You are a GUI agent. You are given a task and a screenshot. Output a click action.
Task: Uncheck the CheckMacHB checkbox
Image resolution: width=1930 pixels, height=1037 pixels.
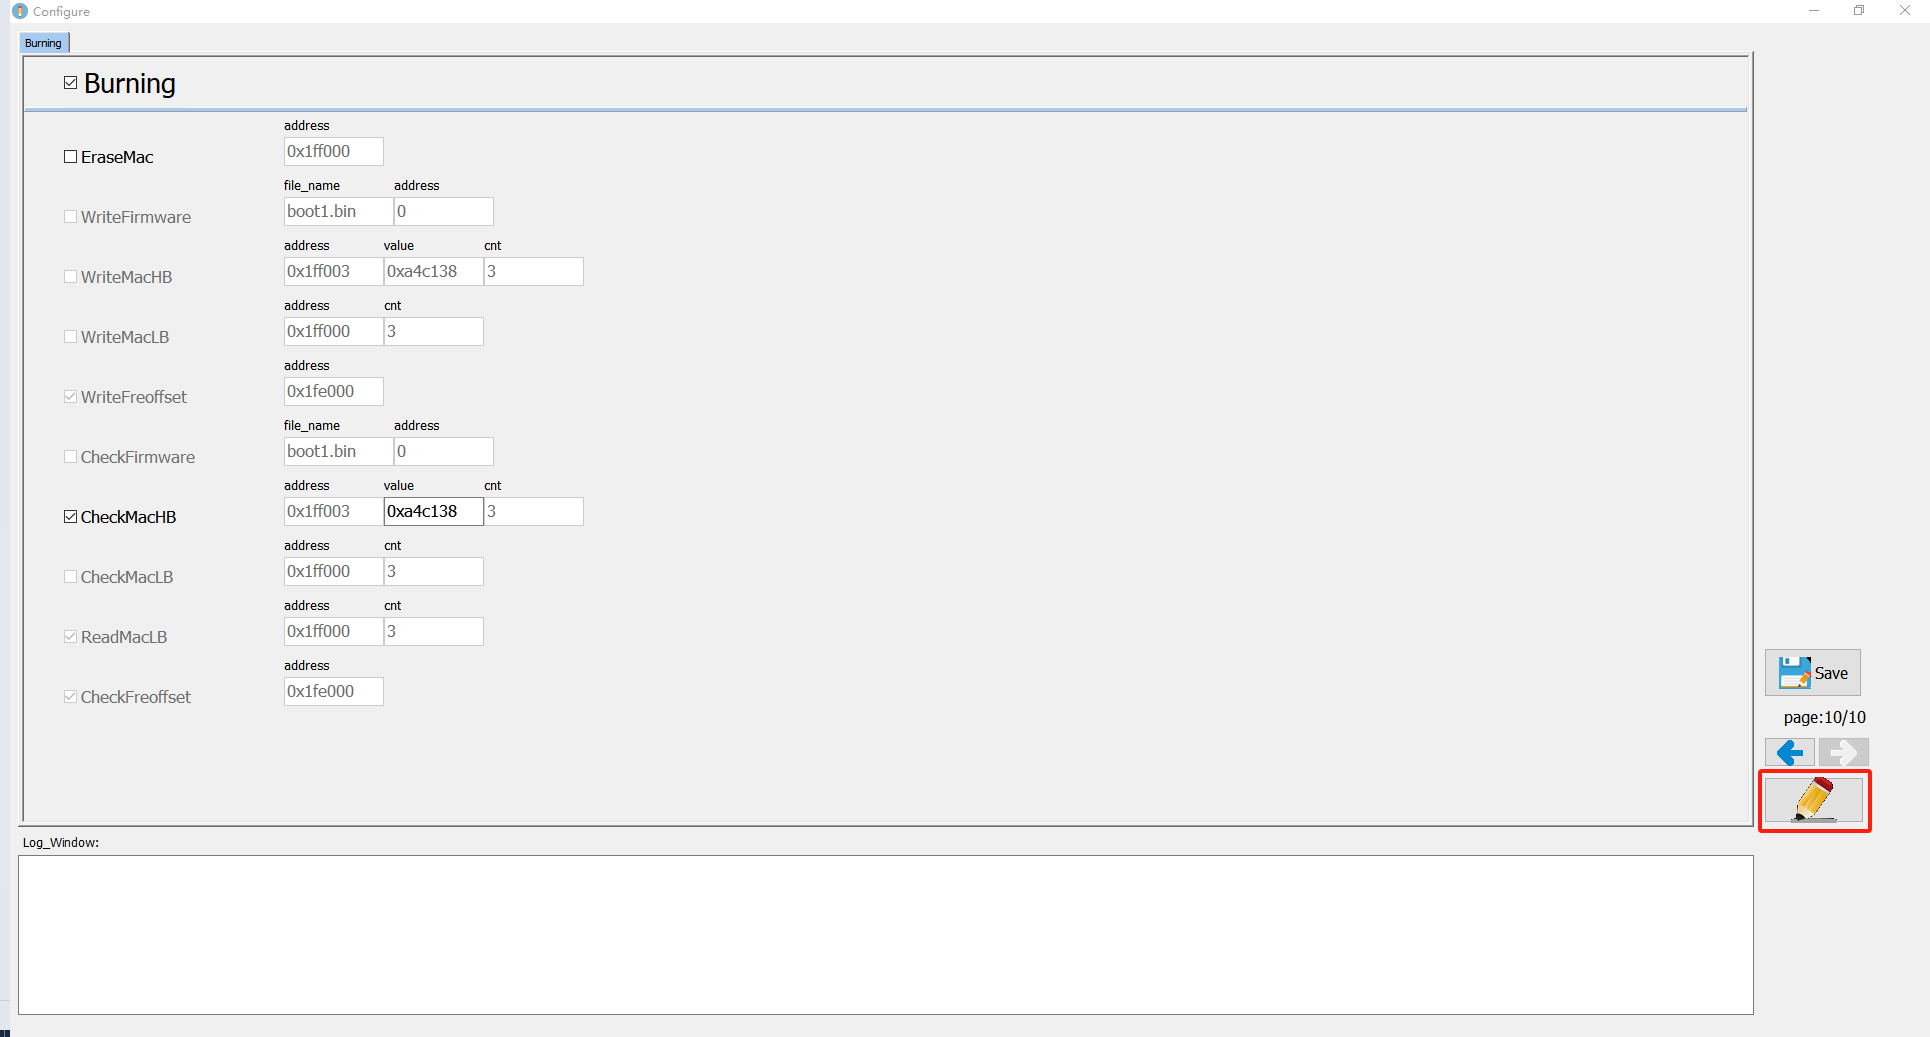(x=71, y=517)
